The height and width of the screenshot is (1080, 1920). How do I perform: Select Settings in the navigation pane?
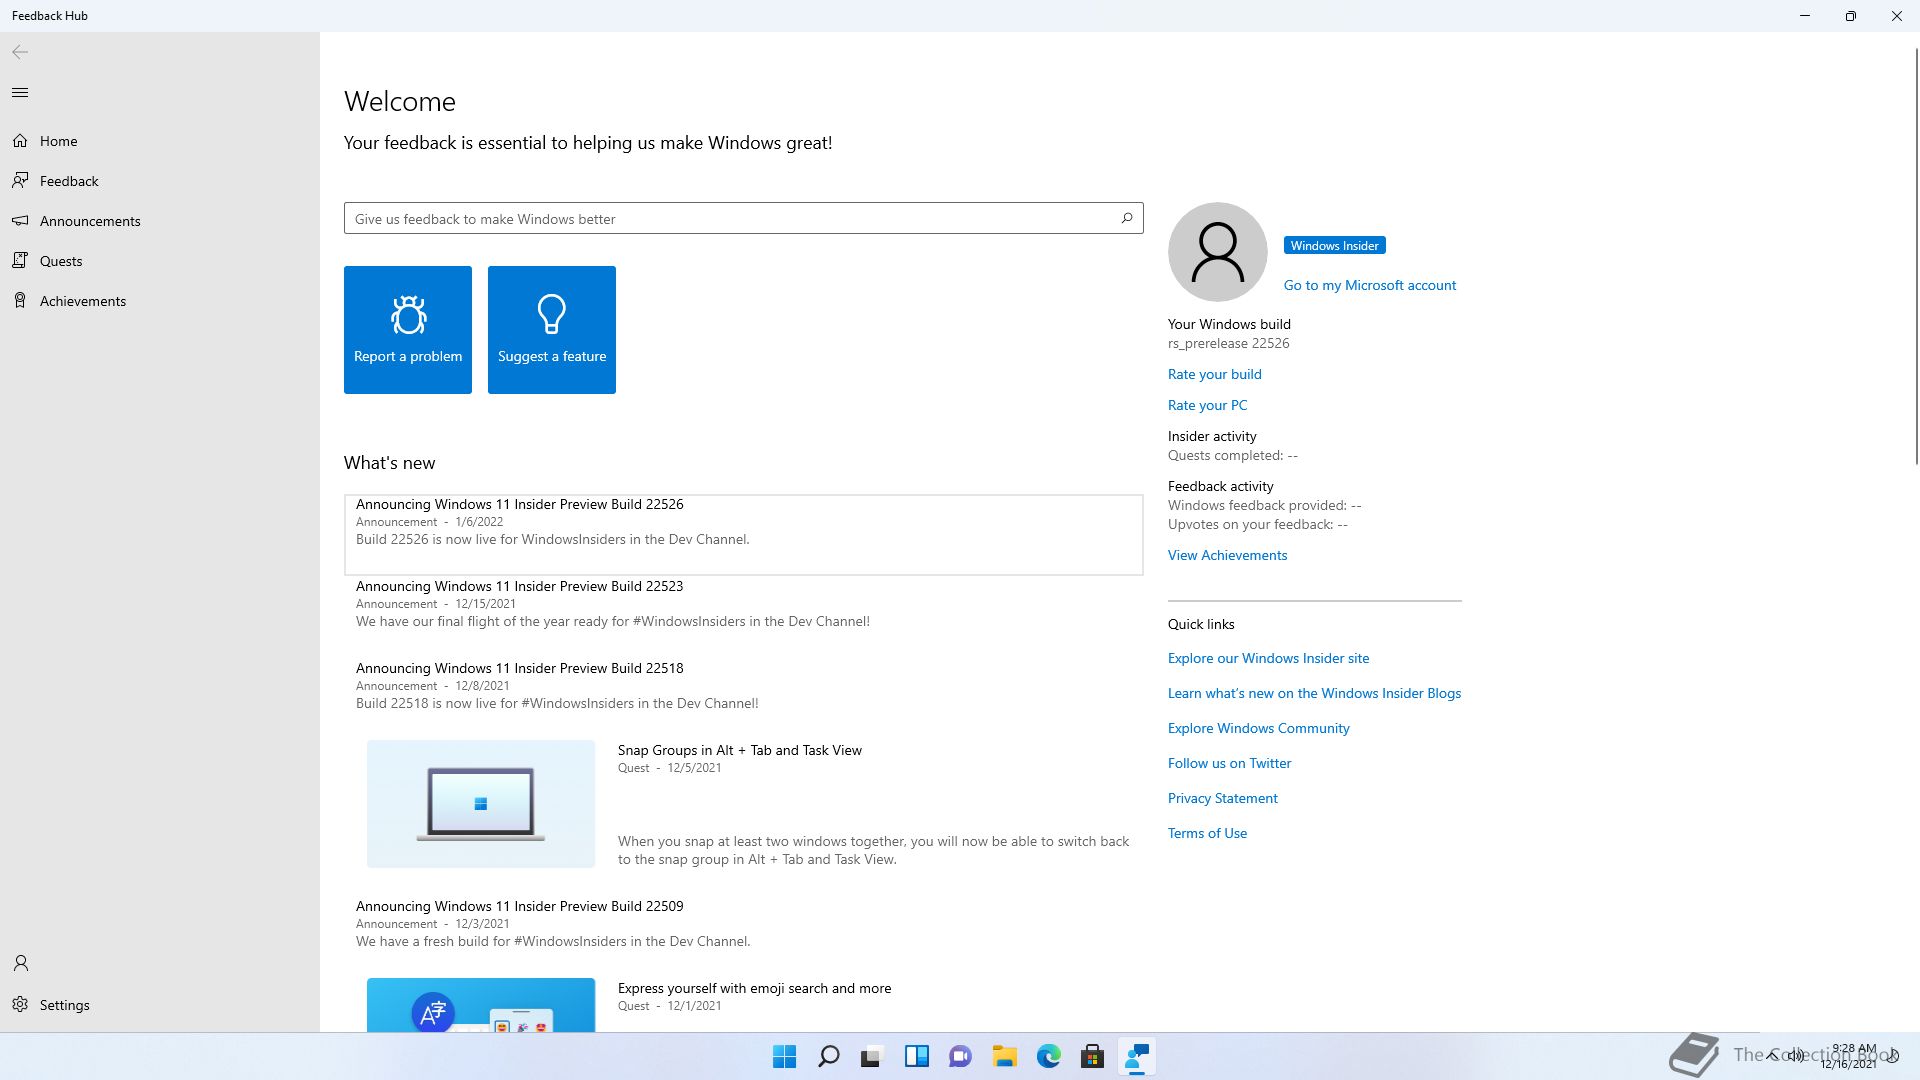160,1005
